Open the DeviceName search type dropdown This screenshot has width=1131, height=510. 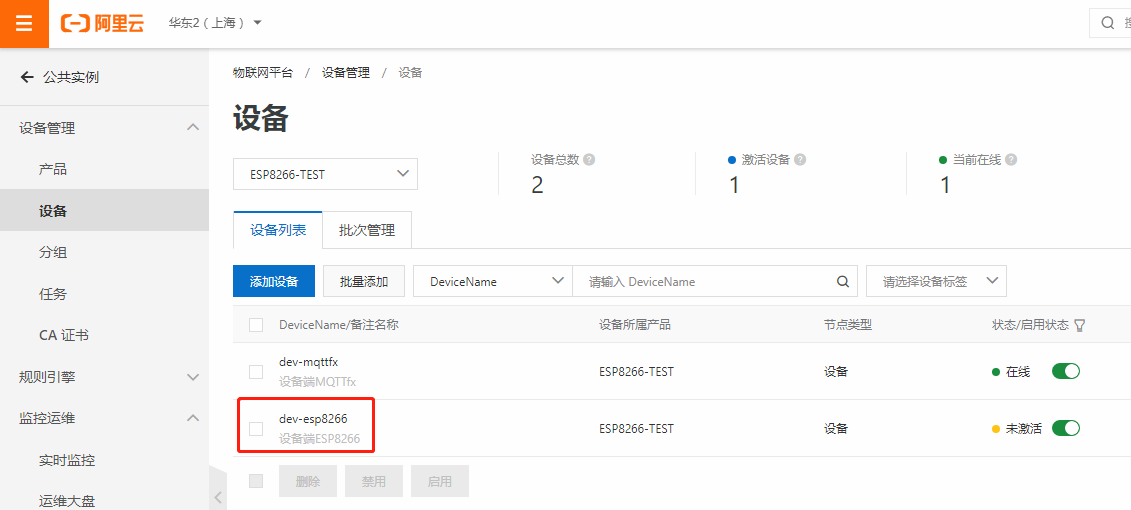tap(493, 281)
